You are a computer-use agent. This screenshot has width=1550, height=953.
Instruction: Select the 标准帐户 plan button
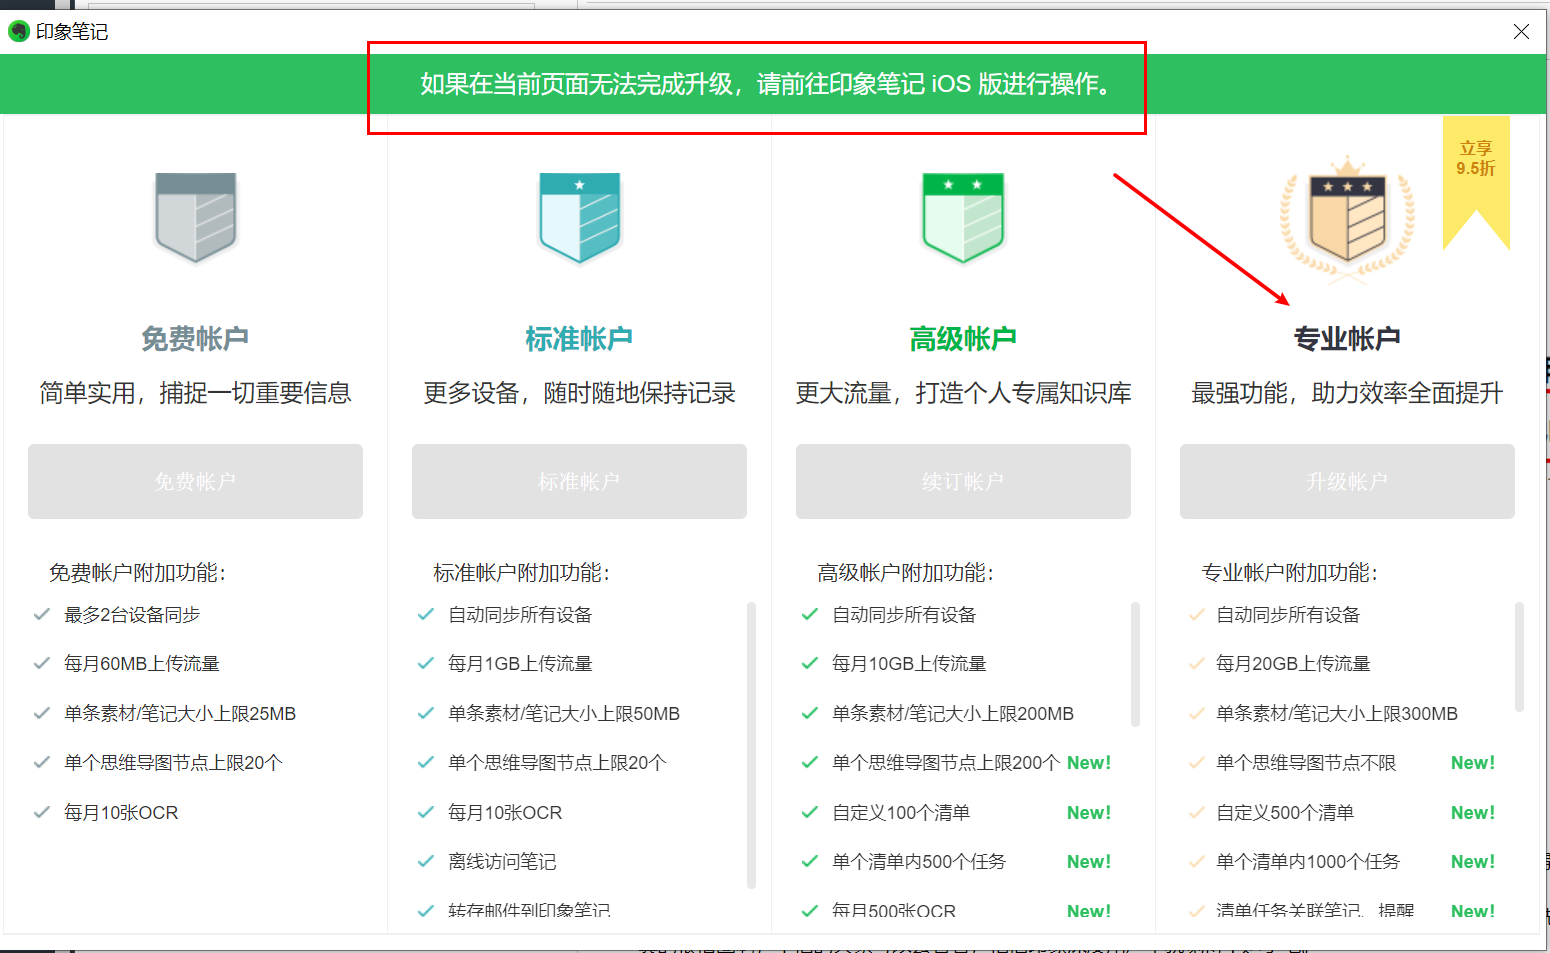pos(579,481)
